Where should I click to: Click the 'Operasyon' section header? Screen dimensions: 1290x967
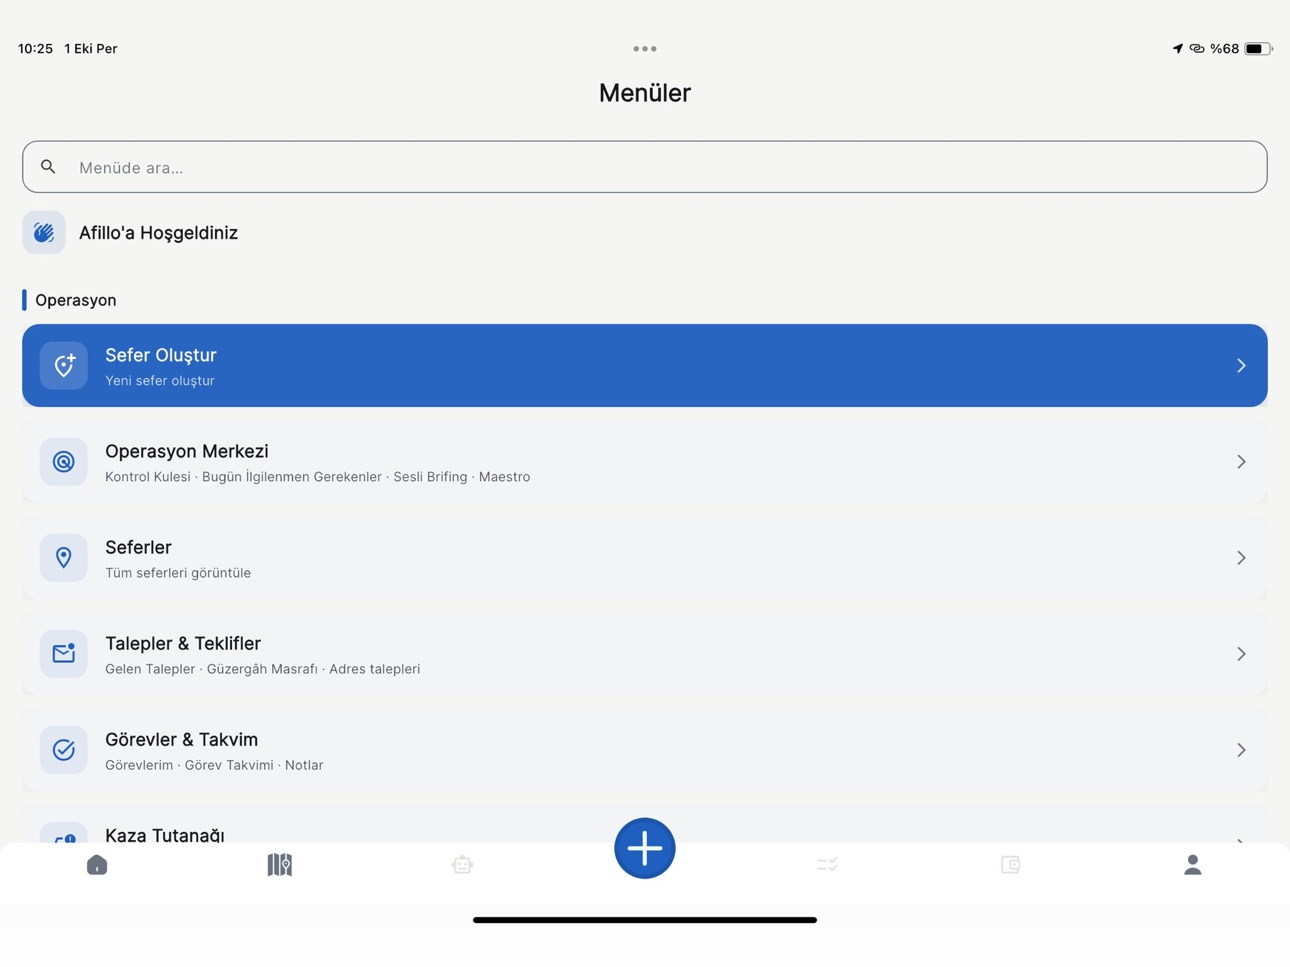point(76,300)
